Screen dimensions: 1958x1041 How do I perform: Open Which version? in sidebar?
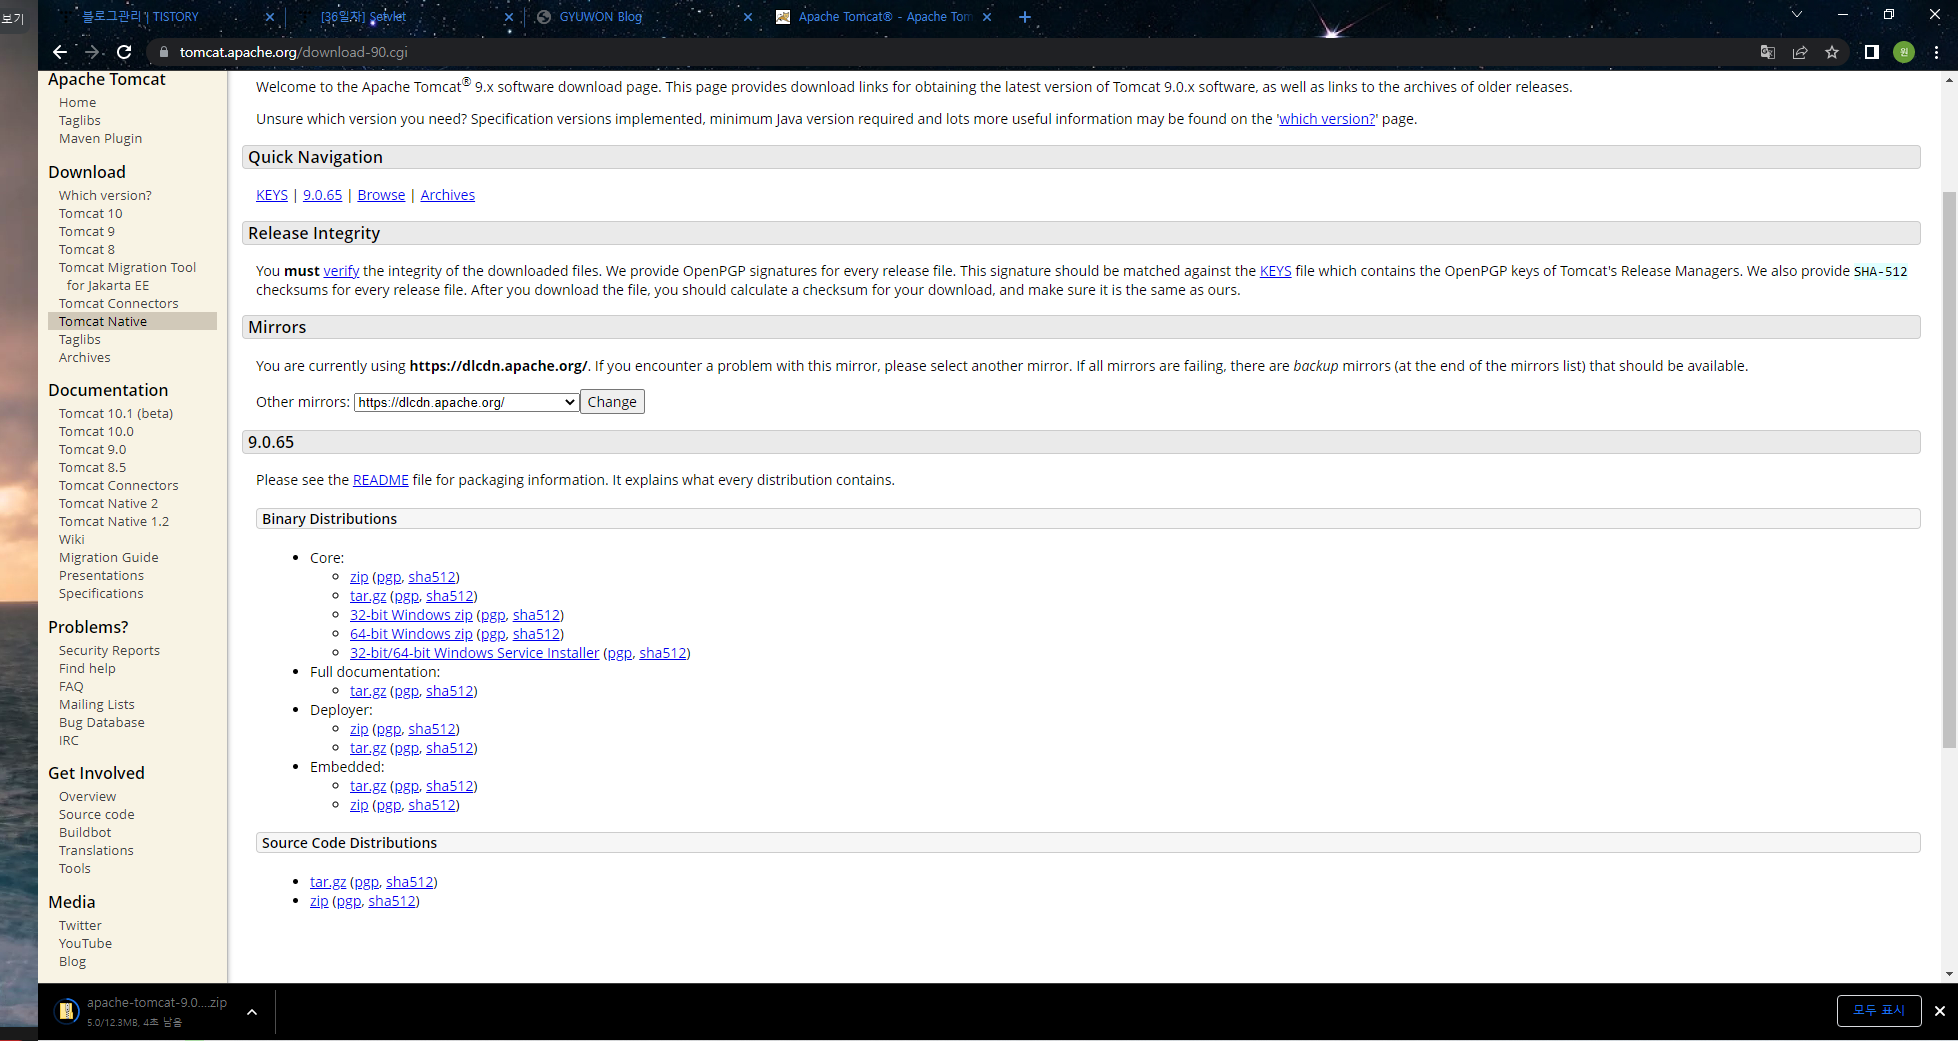(105, 195)
